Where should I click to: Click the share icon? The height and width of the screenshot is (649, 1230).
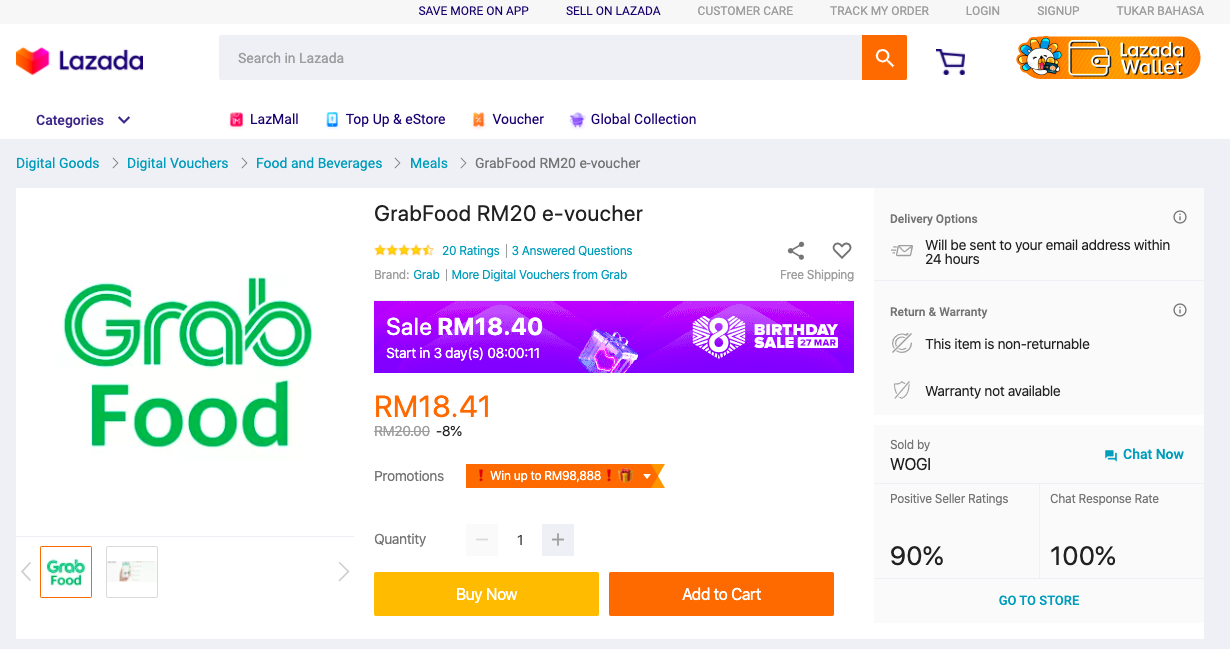point(796,250)
